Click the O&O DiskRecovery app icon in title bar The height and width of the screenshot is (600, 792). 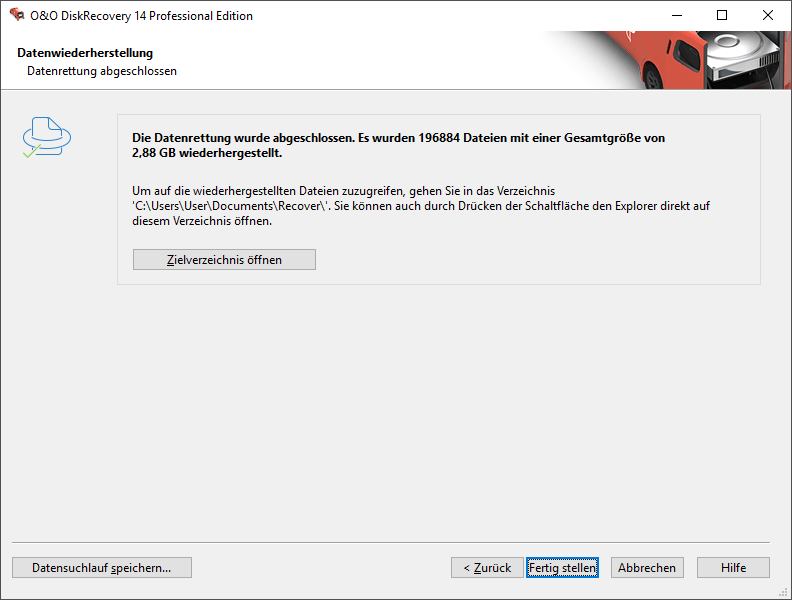pyautogui.click(x=17, y=15)
